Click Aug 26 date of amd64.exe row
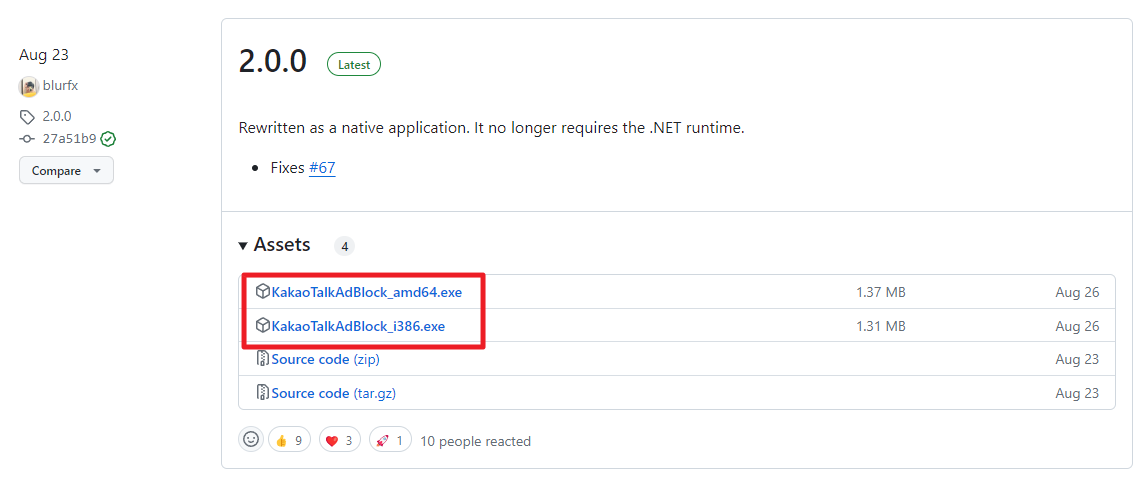The image size is (1144, 479). pos(1077,292)
